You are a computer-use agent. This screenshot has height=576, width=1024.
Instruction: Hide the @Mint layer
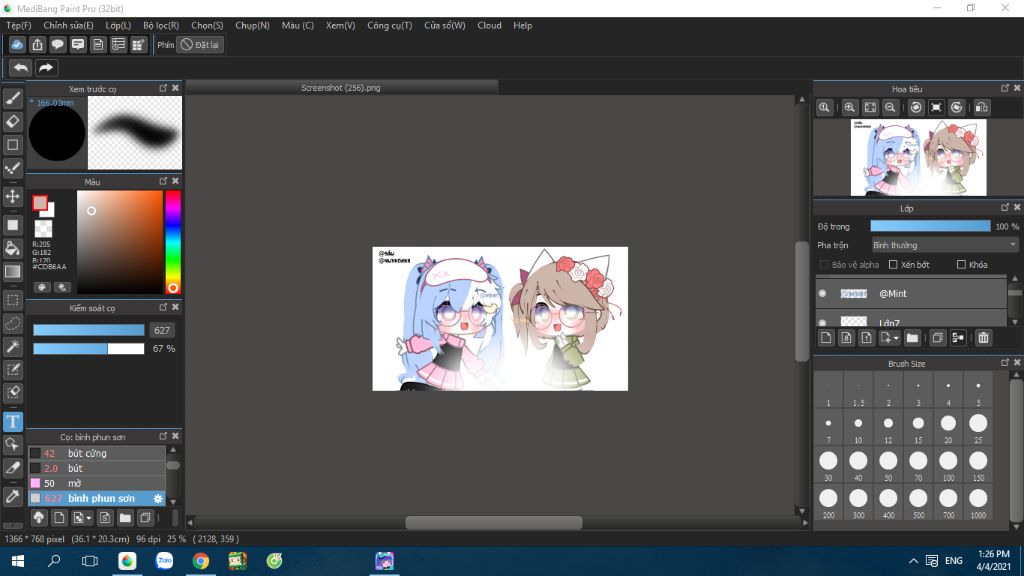823,294
